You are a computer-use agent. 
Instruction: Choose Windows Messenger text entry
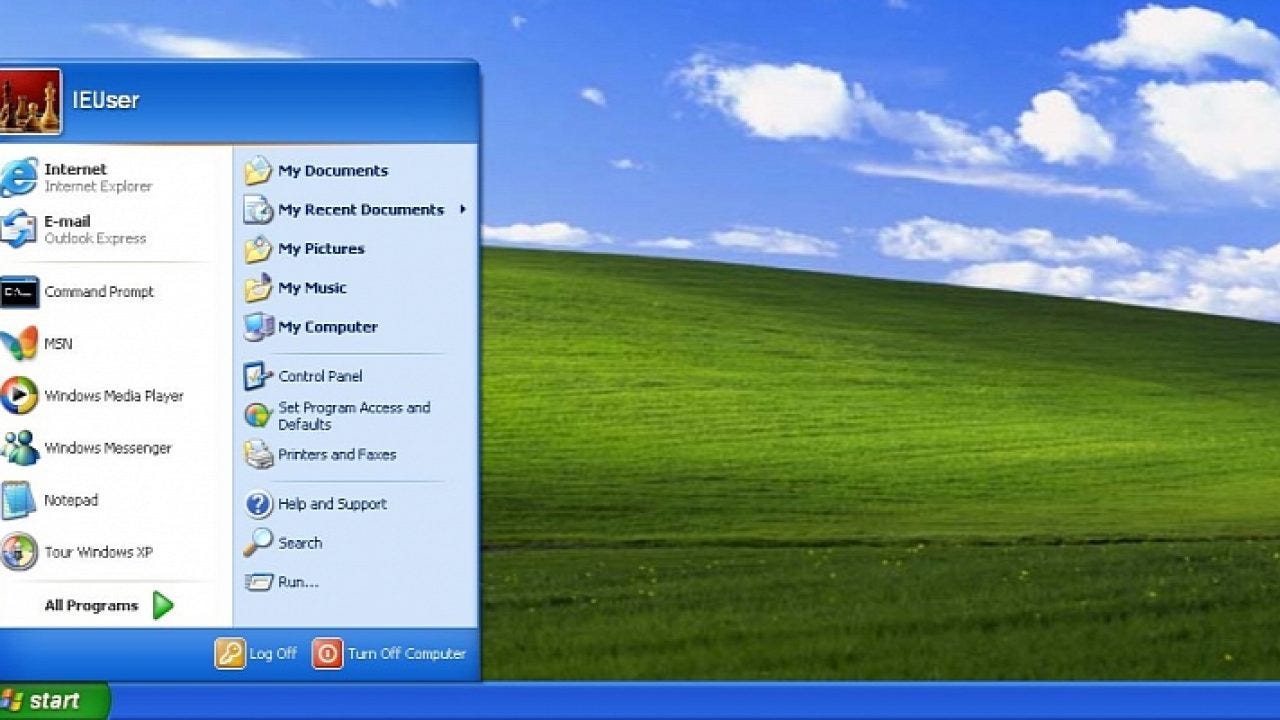coord(108,448)
